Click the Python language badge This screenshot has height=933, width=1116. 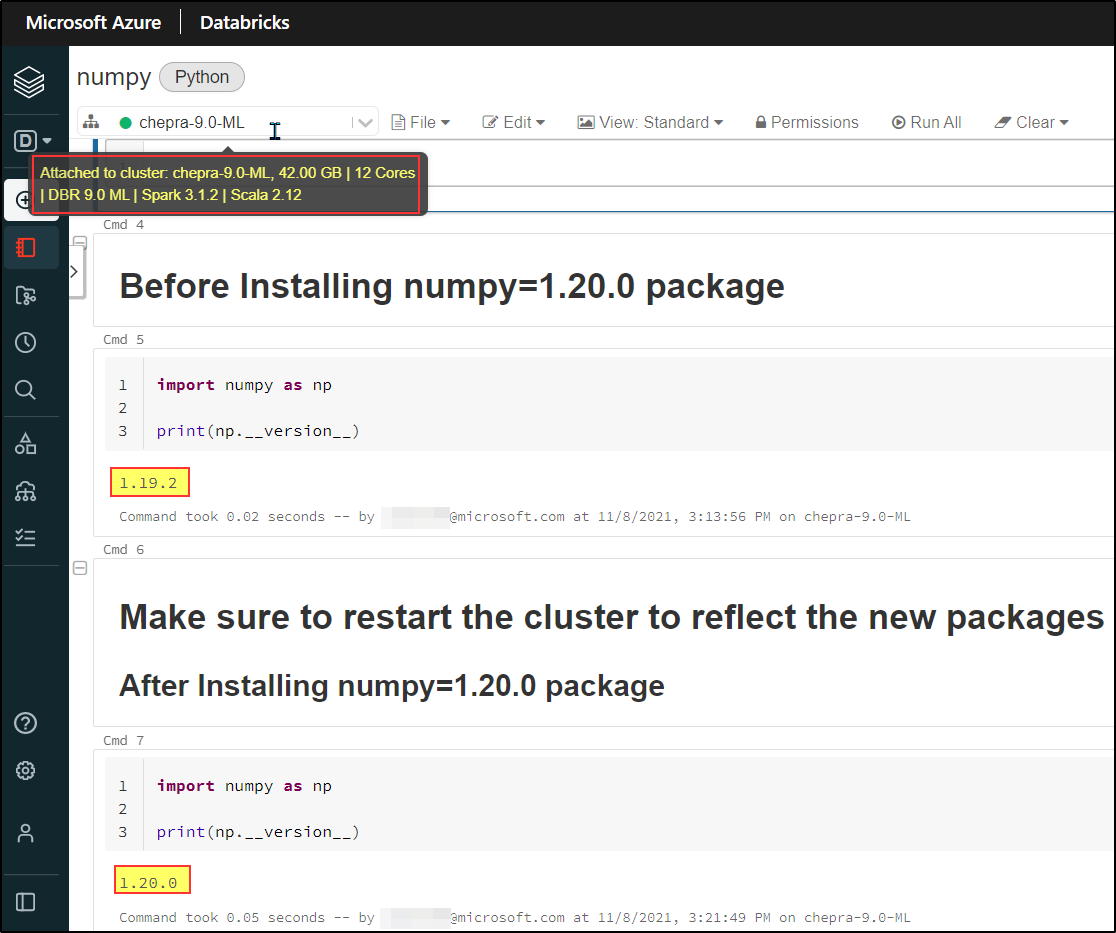pos(202,77)
